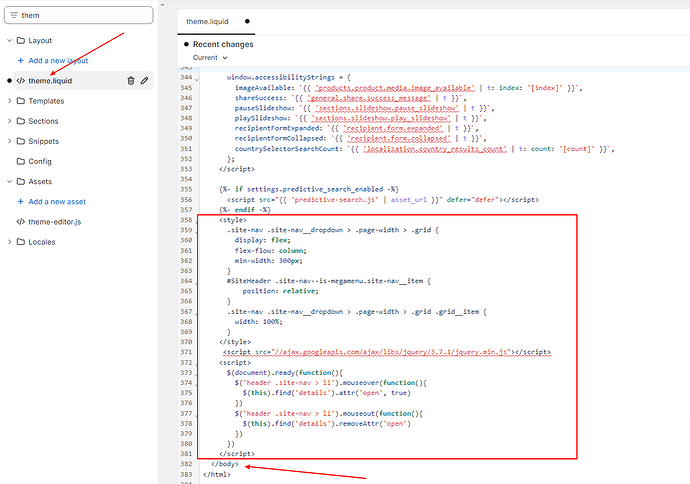Click the filter icon in the search box
The width and height of the screenshot is (690, 484).
(14, 15)
